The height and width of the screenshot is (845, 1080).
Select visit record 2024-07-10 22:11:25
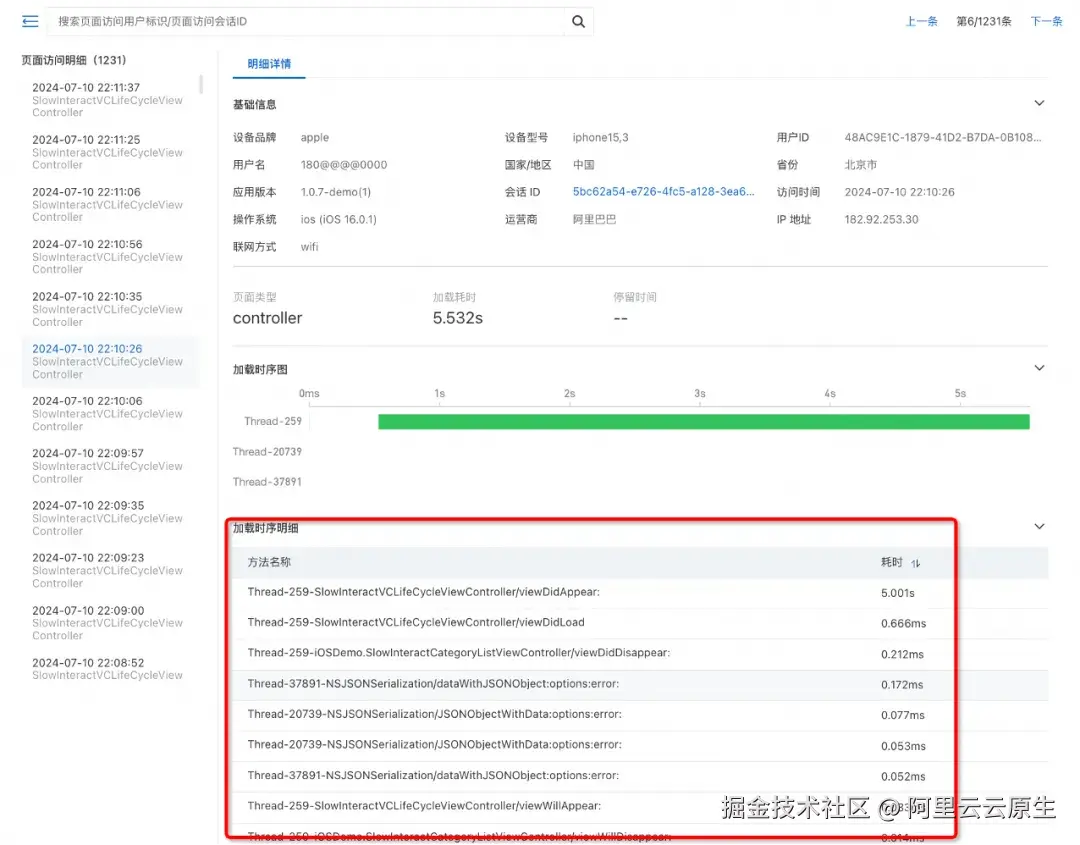pyautogui.click(x=110, y=152)
